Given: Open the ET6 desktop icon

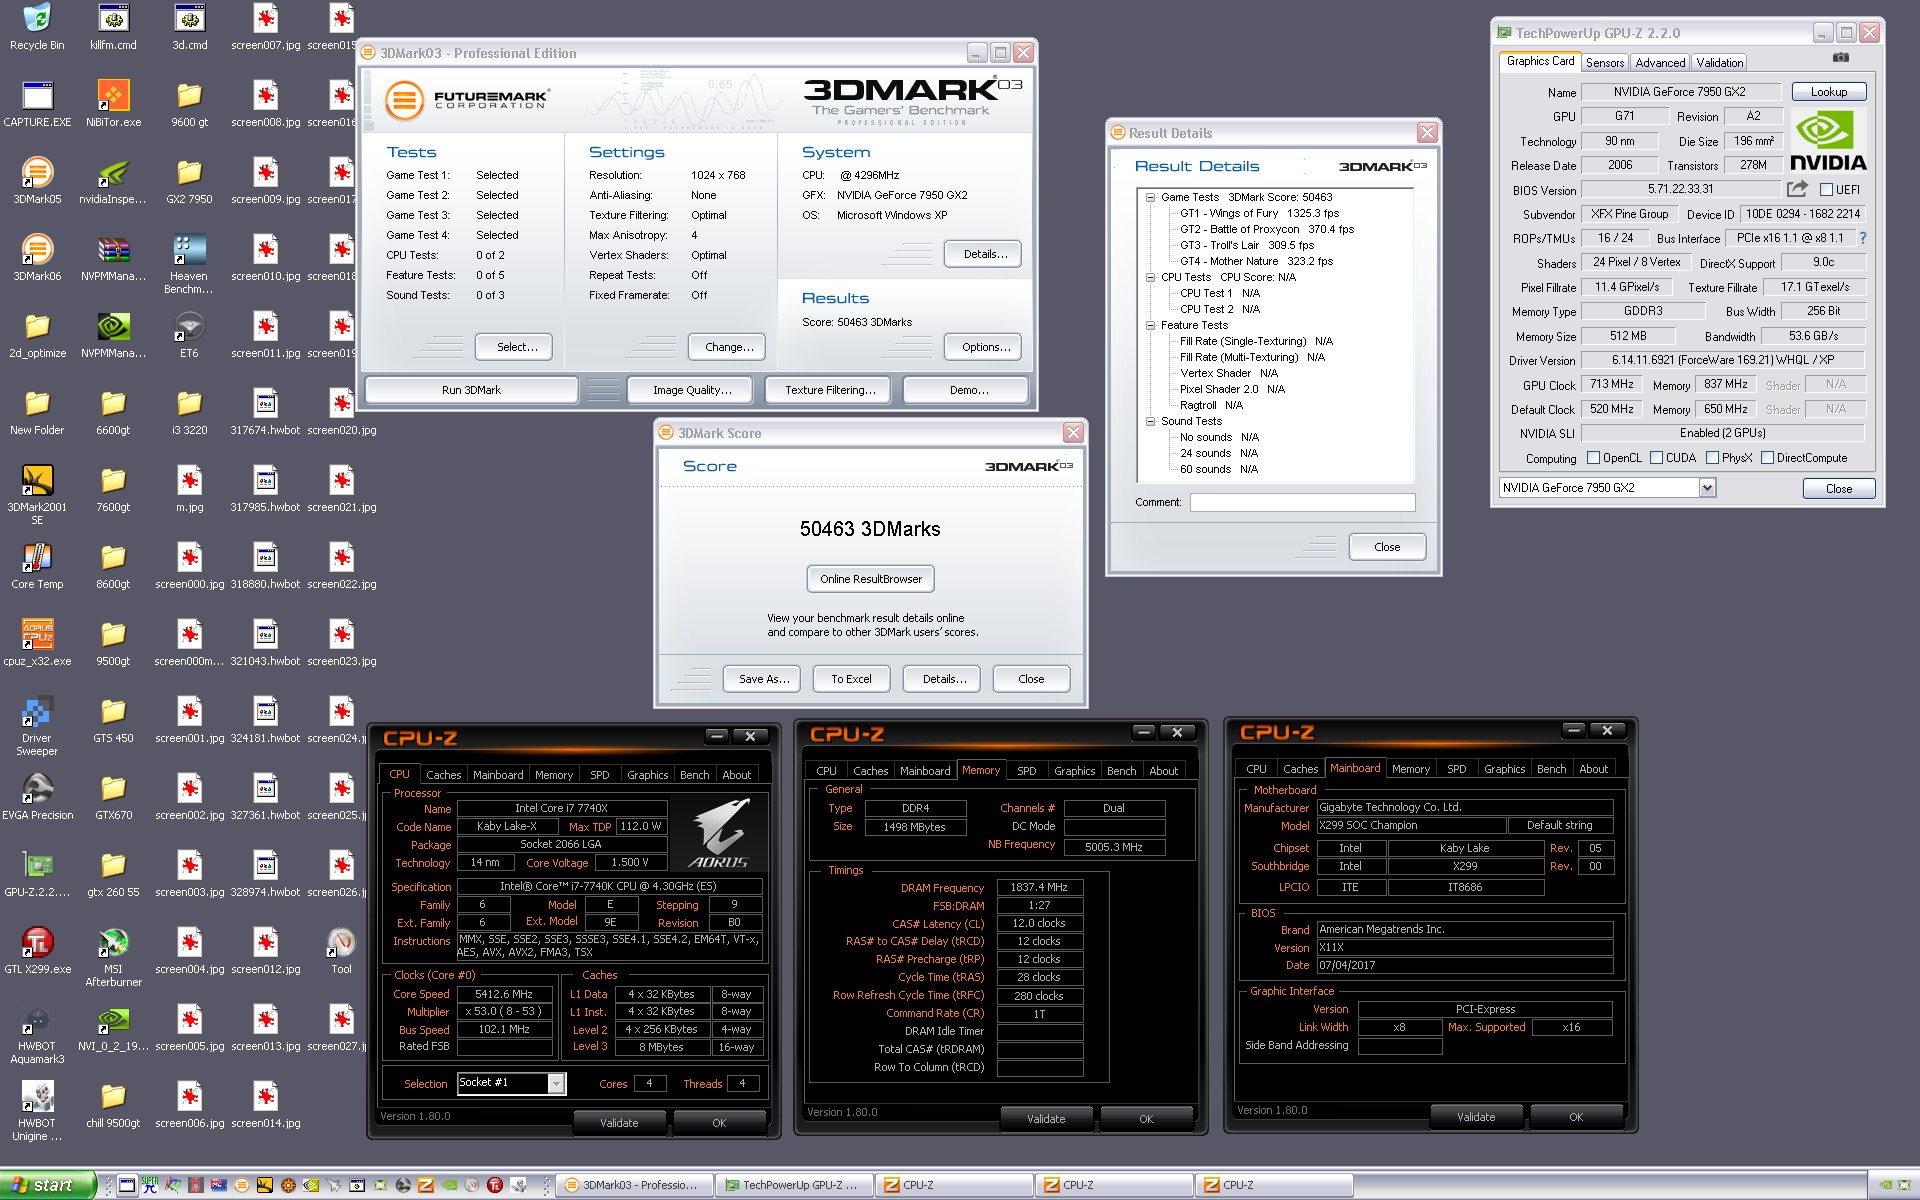Looking at the screenshot, I should pos(189,335).
